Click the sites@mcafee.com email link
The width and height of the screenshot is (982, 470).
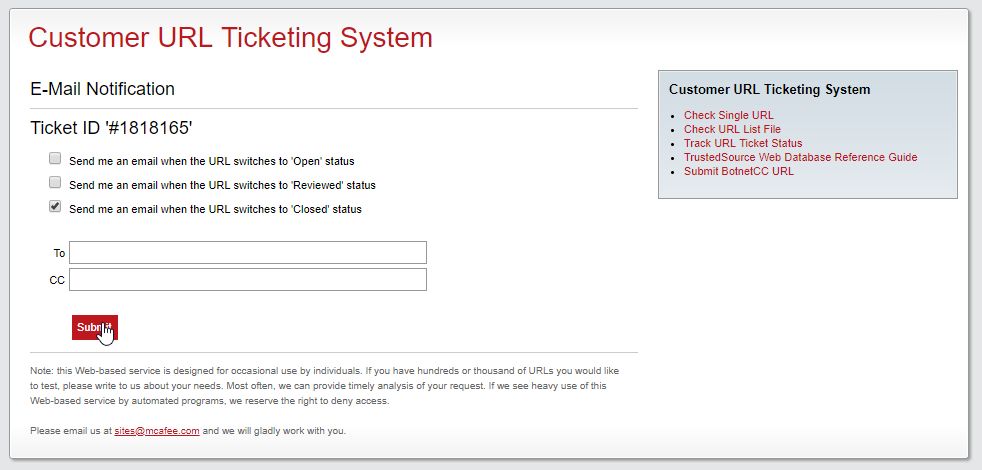click(157, 431)
